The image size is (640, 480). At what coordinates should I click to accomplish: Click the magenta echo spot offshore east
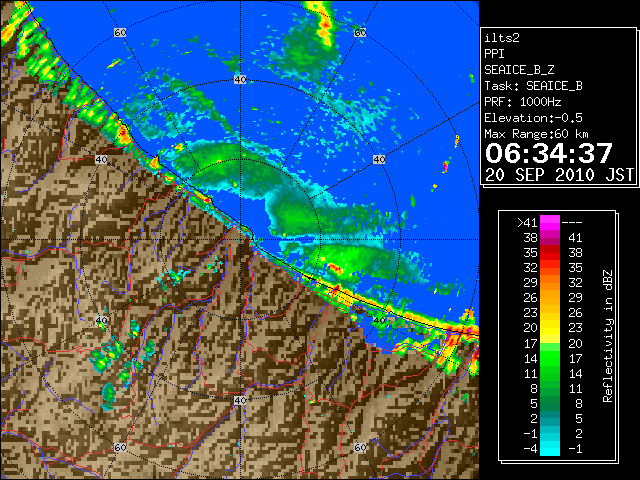446,166
